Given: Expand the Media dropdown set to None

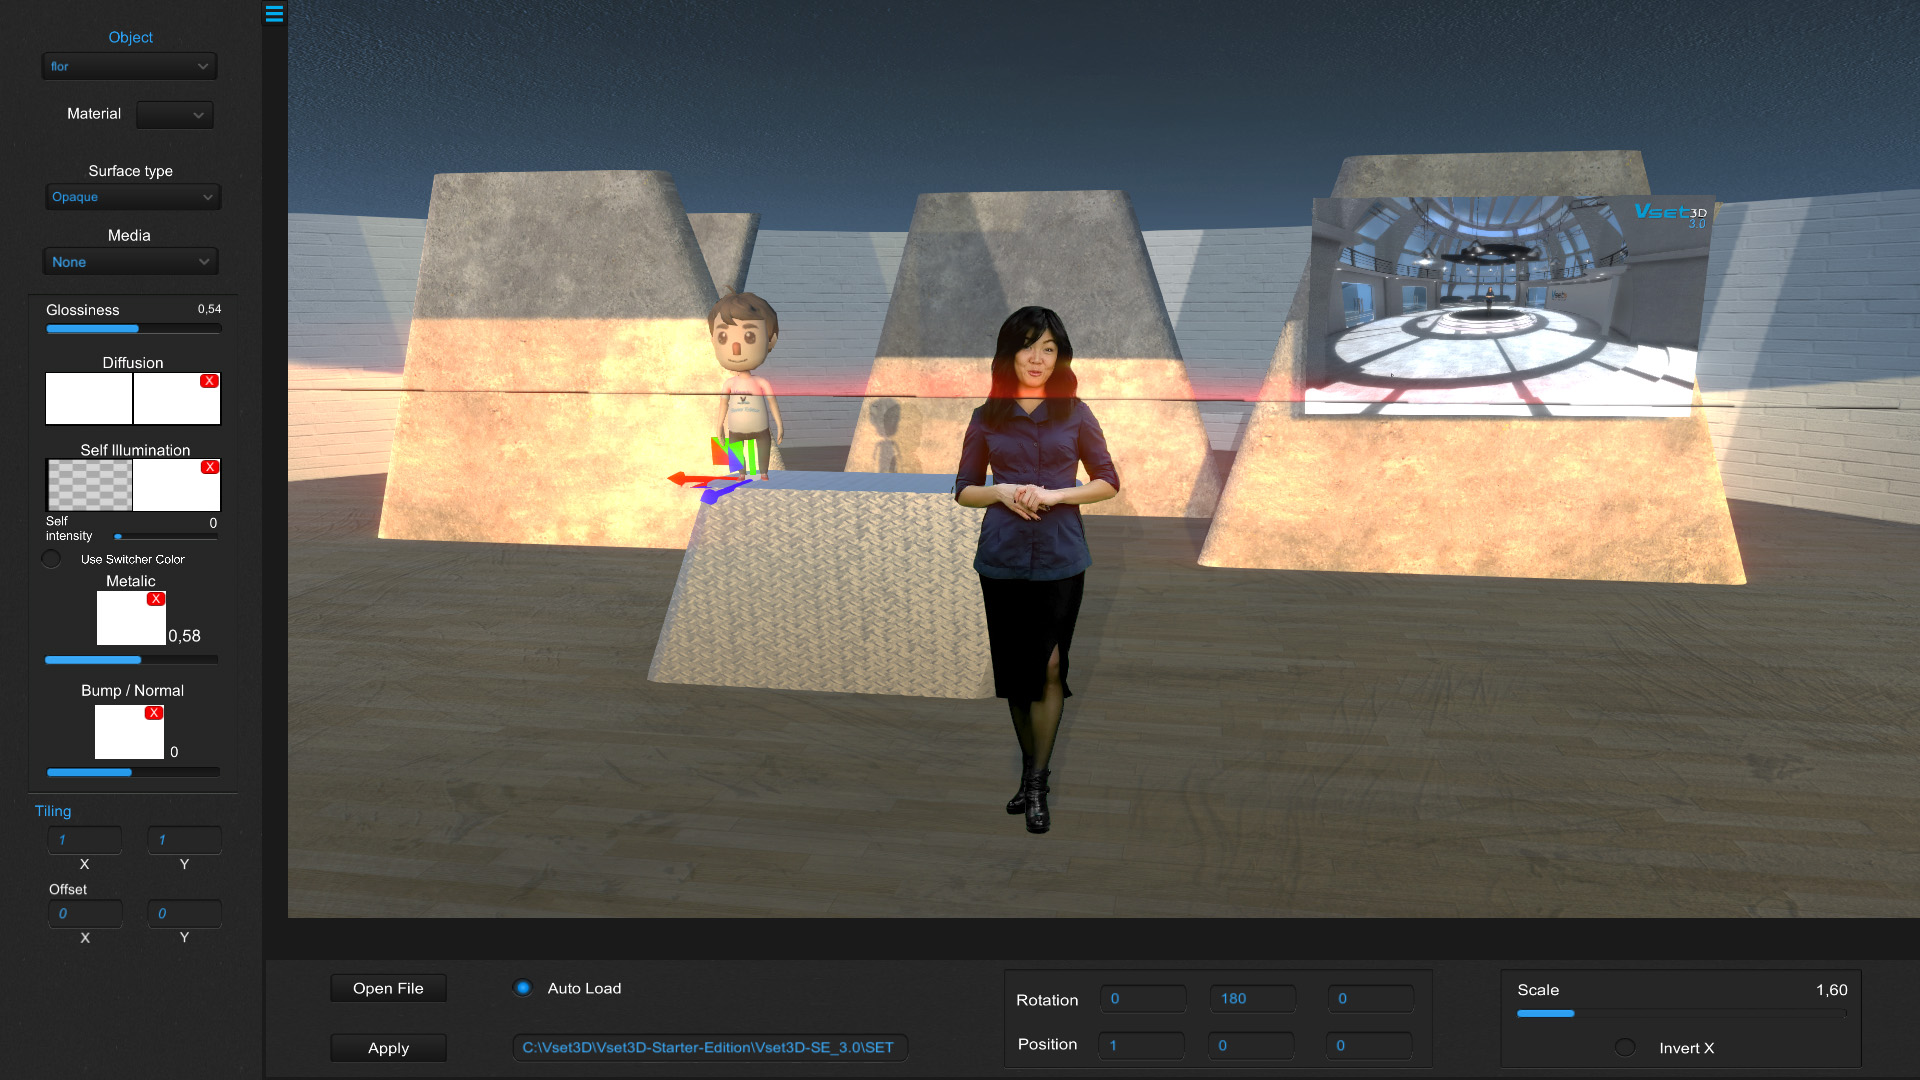Looking at the screenshot, I should 130,262.
